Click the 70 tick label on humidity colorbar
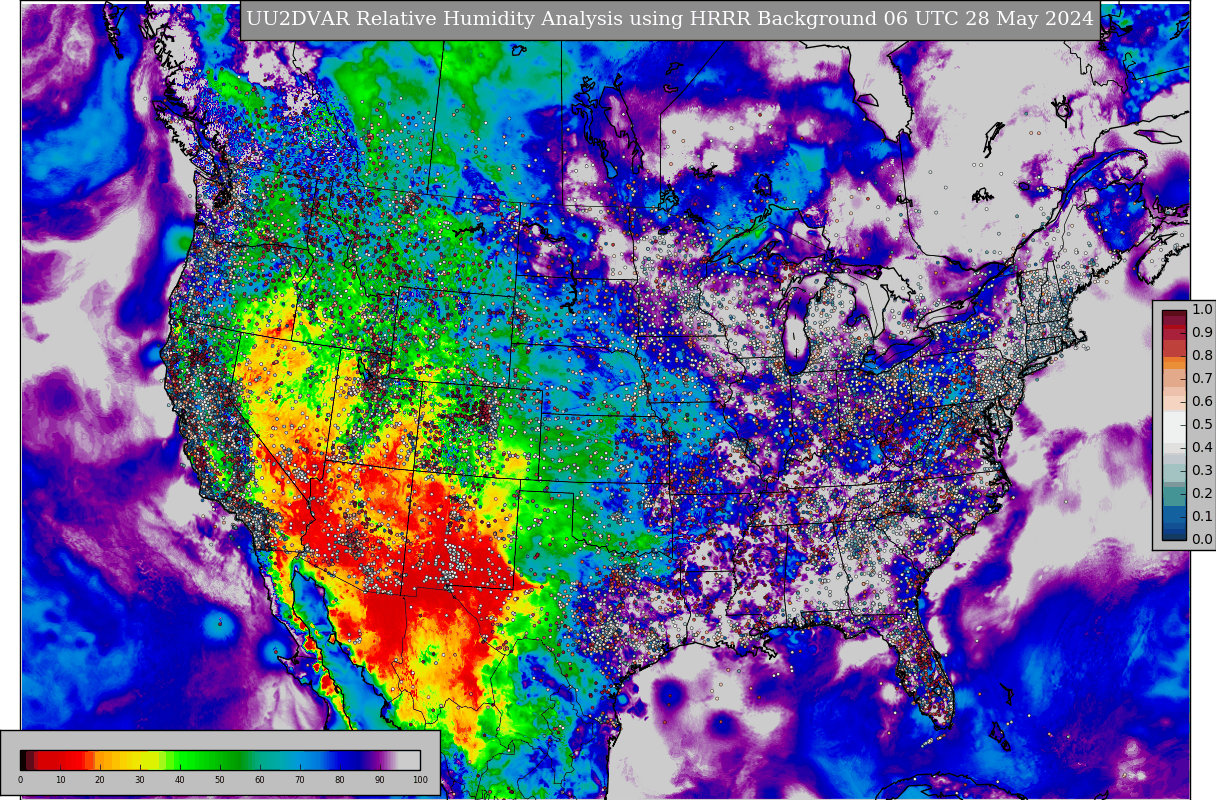Screen dimensions: 1216x800 (x=300, y=780)
